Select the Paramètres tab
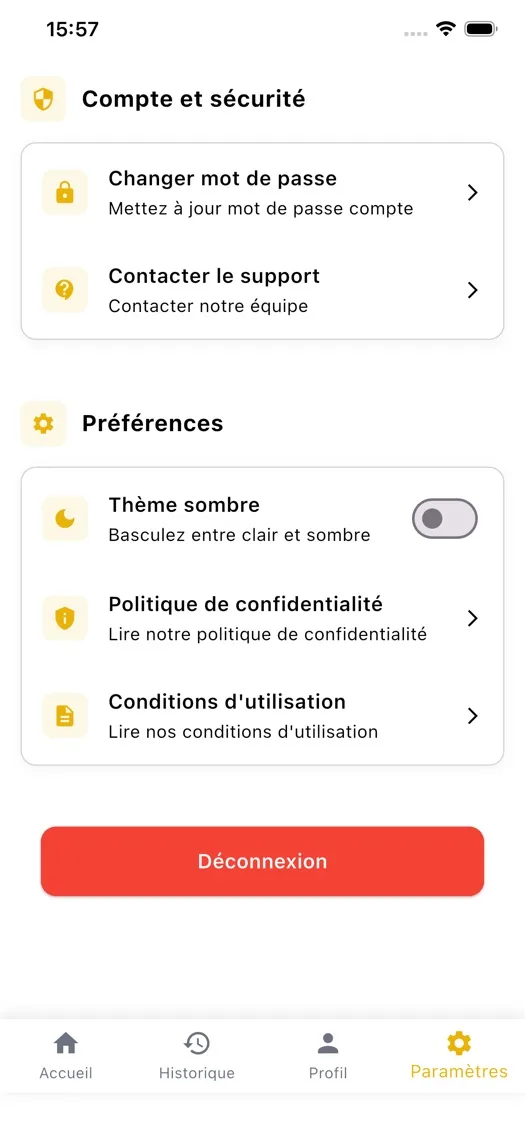Screen dimensions: 525x1136 [459, 1056]
